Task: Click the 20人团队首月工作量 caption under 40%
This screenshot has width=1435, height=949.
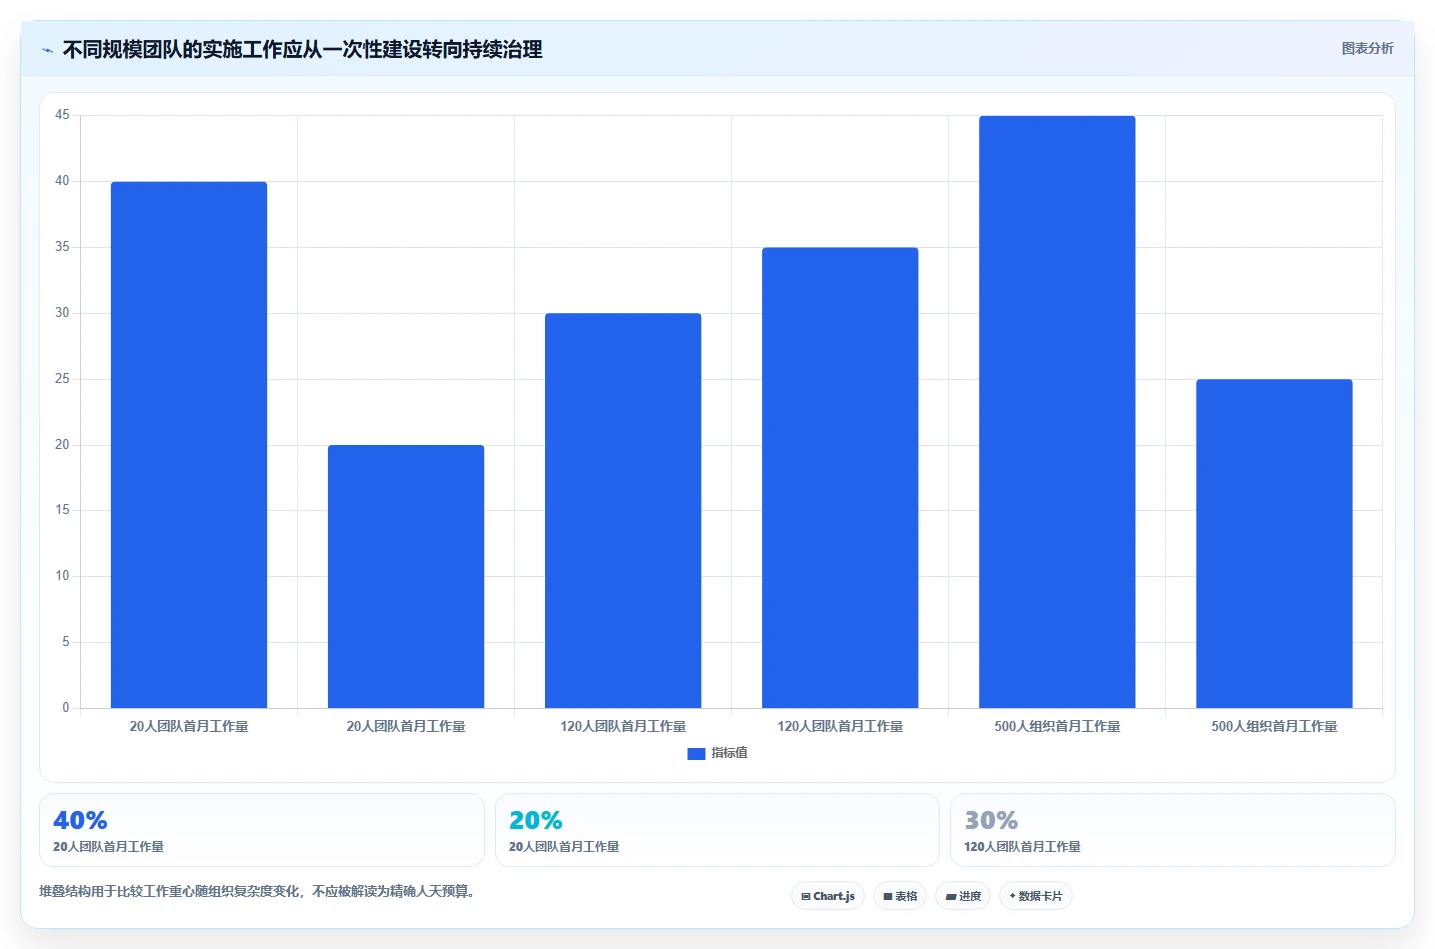Action: pyautogui.click(x=108, y=847)
